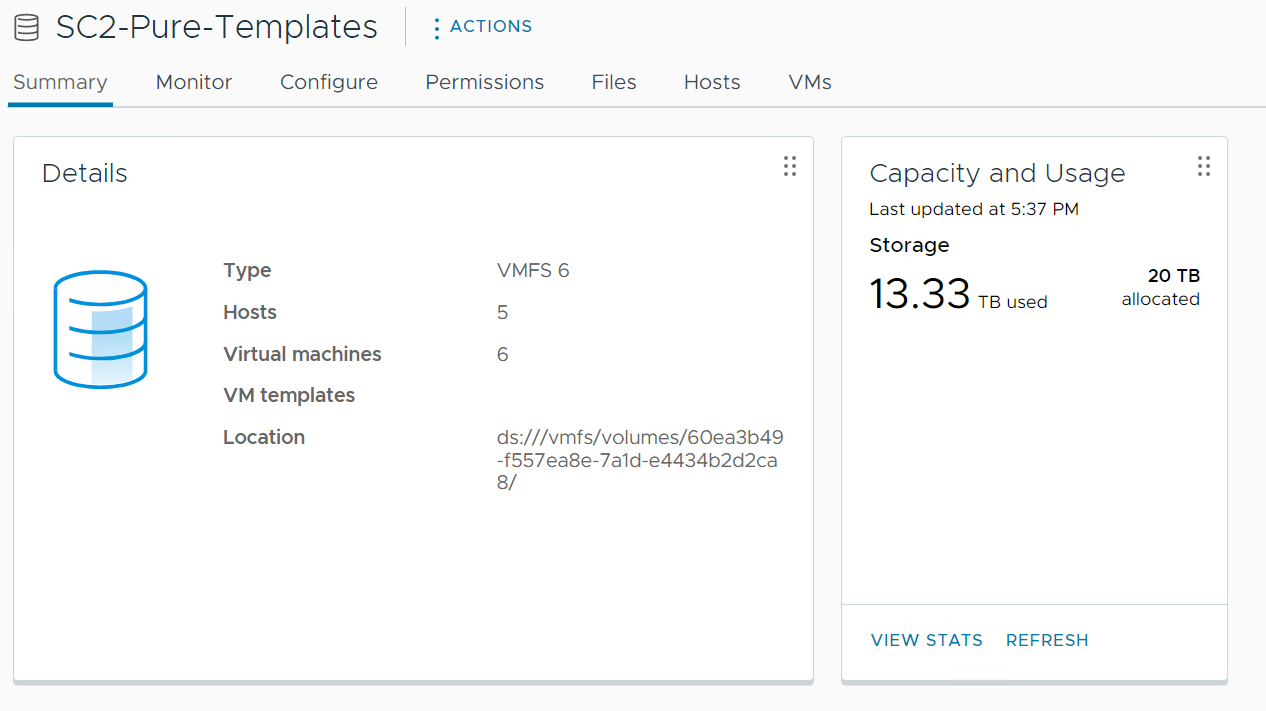The height and width of the screenshot is (711, 1266).
Task: Open the Monitor tab
Action: click(194, 82)
